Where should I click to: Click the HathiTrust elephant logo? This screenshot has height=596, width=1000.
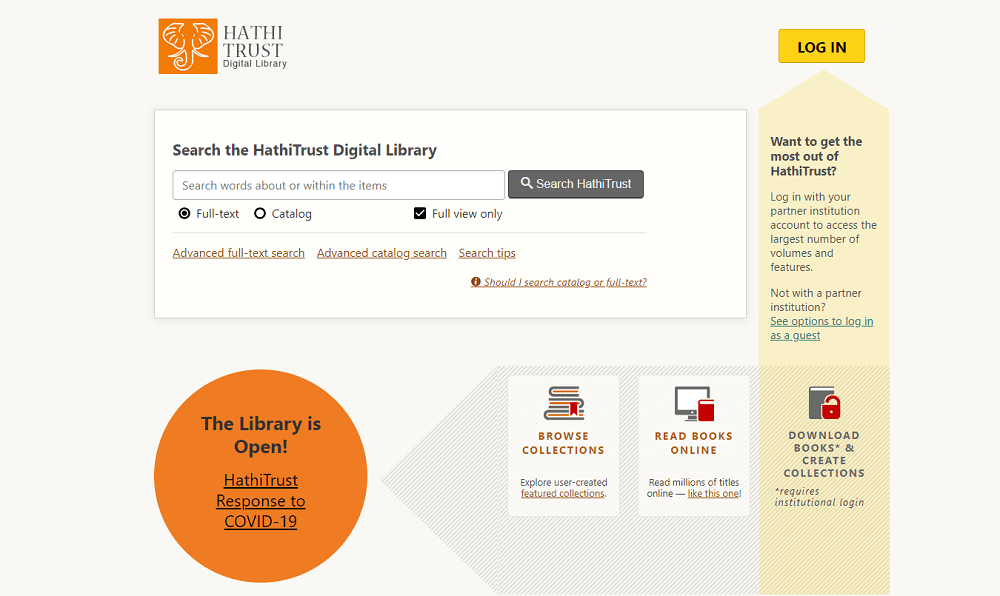pyautogui.click(x=188, y=46)
